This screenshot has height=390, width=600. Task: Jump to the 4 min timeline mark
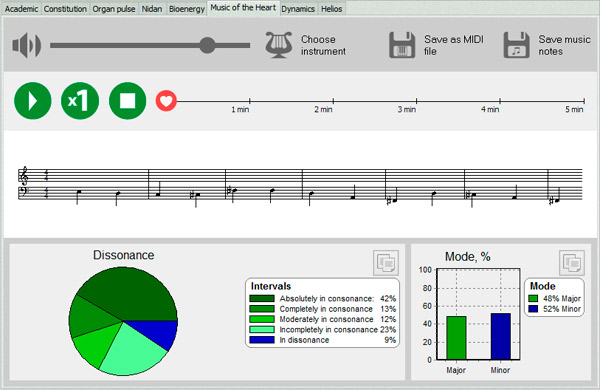[500, 101]
